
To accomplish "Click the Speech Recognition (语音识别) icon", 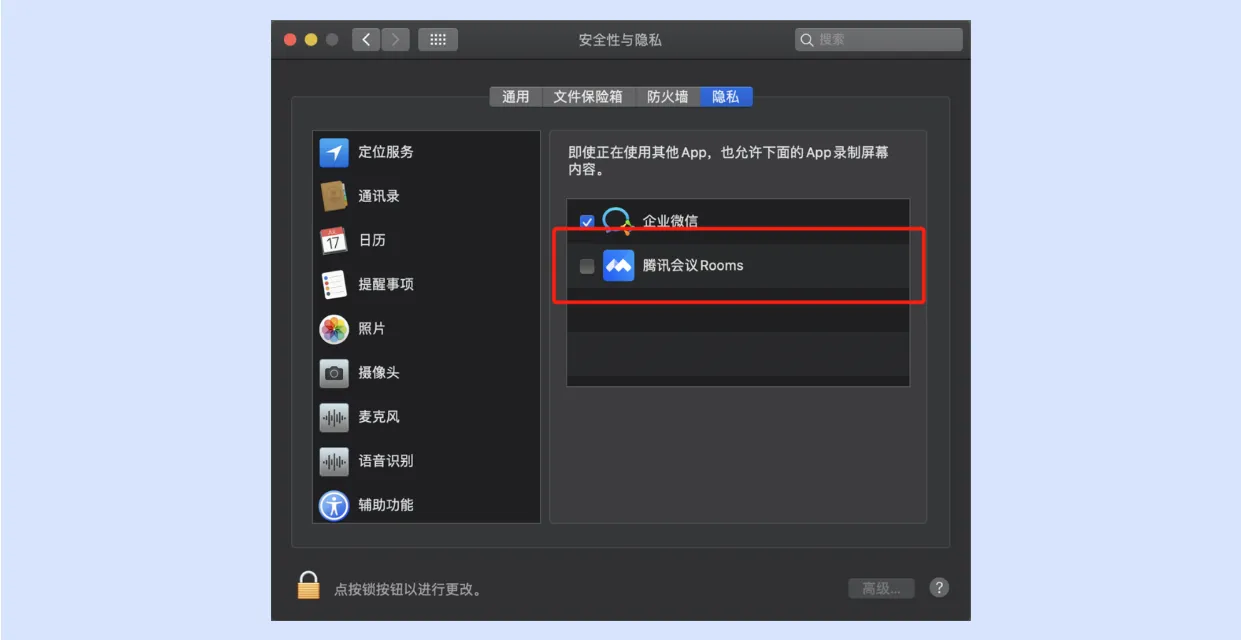I will pos(334,461).
